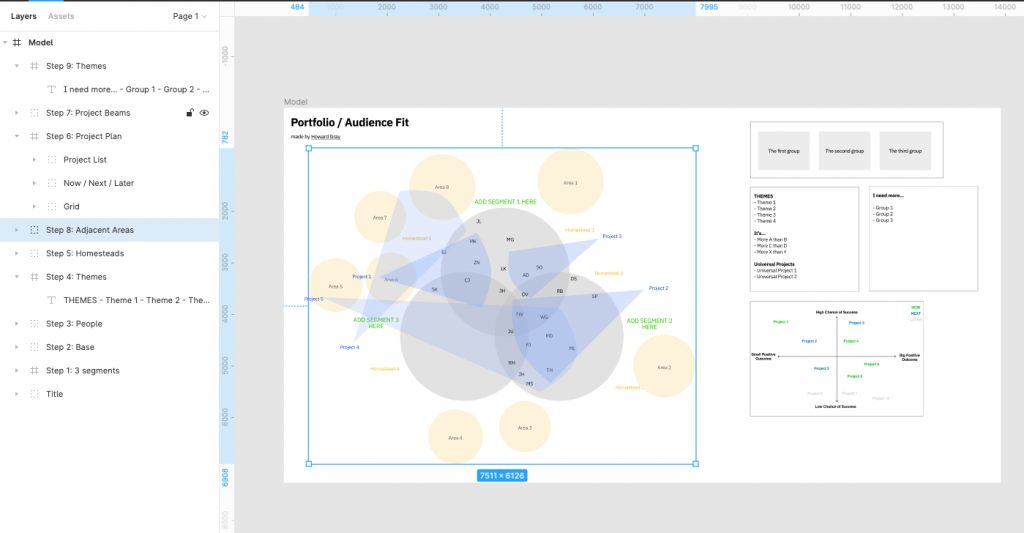Expand Step 2: Base group

[17, 347]
